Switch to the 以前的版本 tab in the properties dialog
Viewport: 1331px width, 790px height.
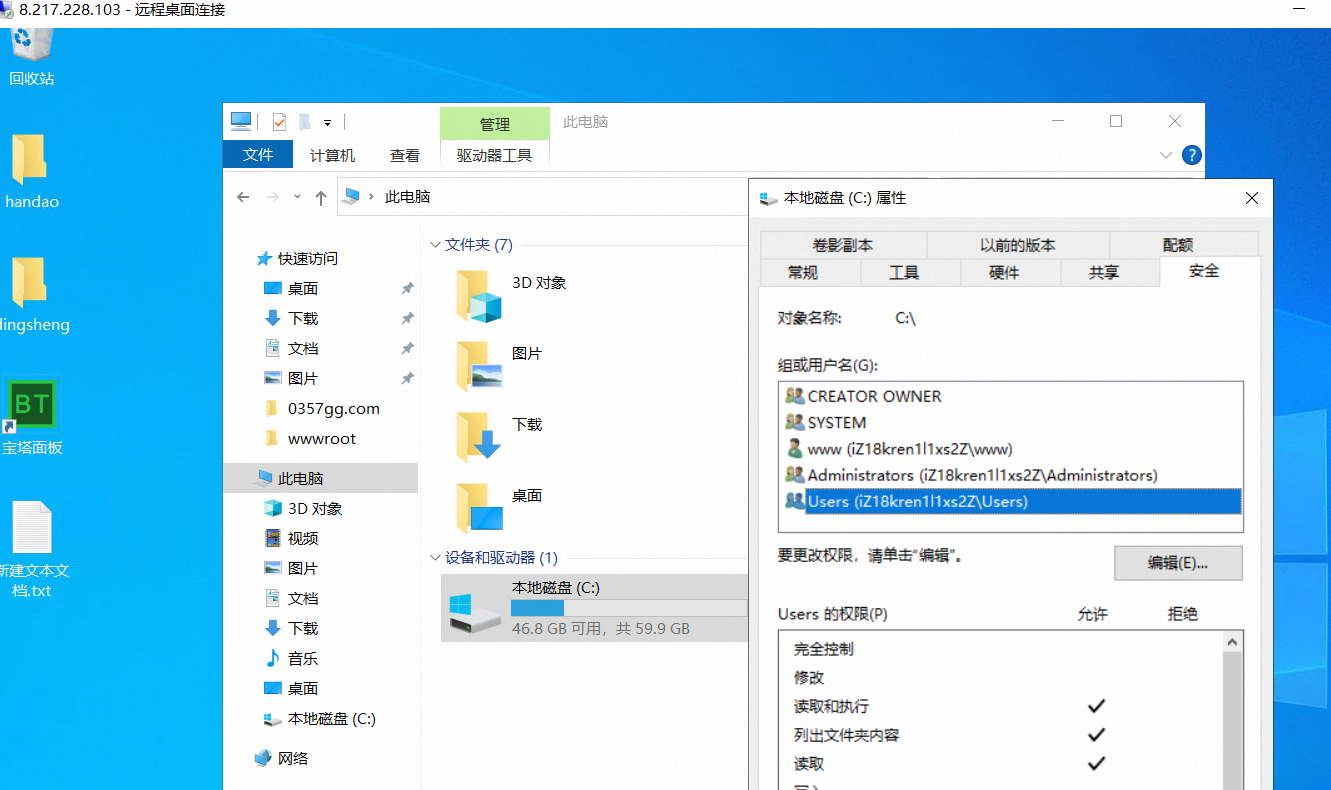pos(1018,245)
